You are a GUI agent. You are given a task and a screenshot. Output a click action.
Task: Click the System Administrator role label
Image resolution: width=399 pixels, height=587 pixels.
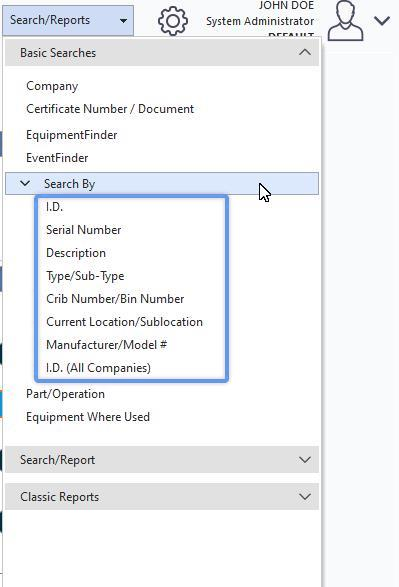(260, 21)
